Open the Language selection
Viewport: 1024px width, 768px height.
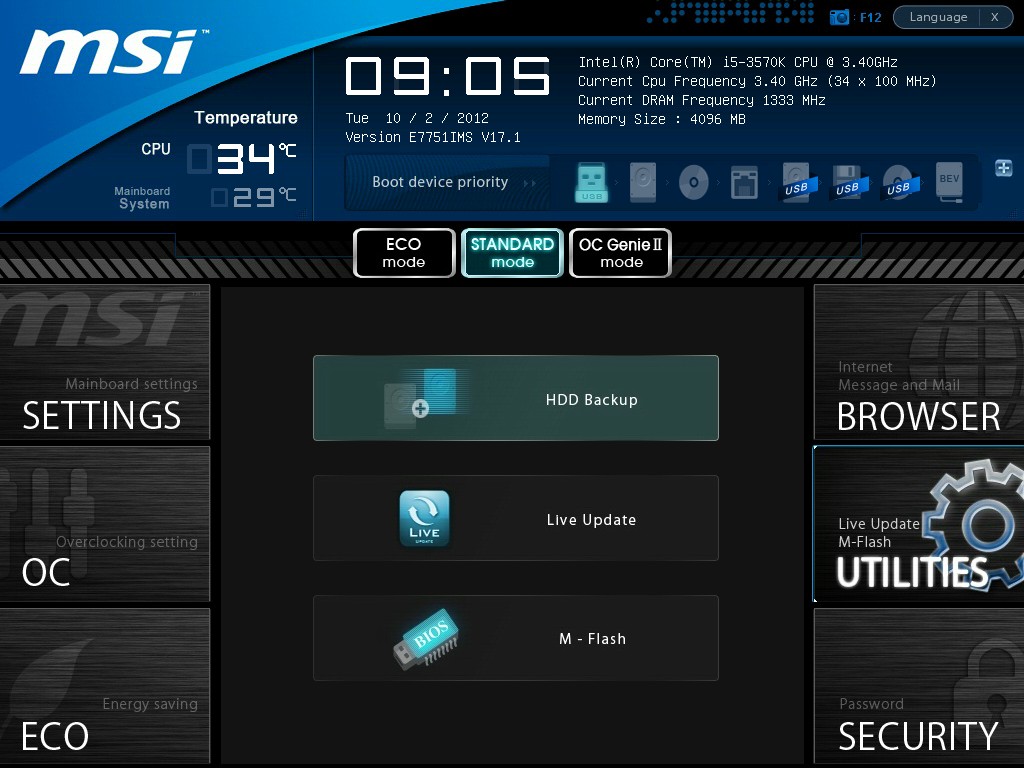[x=938, y=17]
